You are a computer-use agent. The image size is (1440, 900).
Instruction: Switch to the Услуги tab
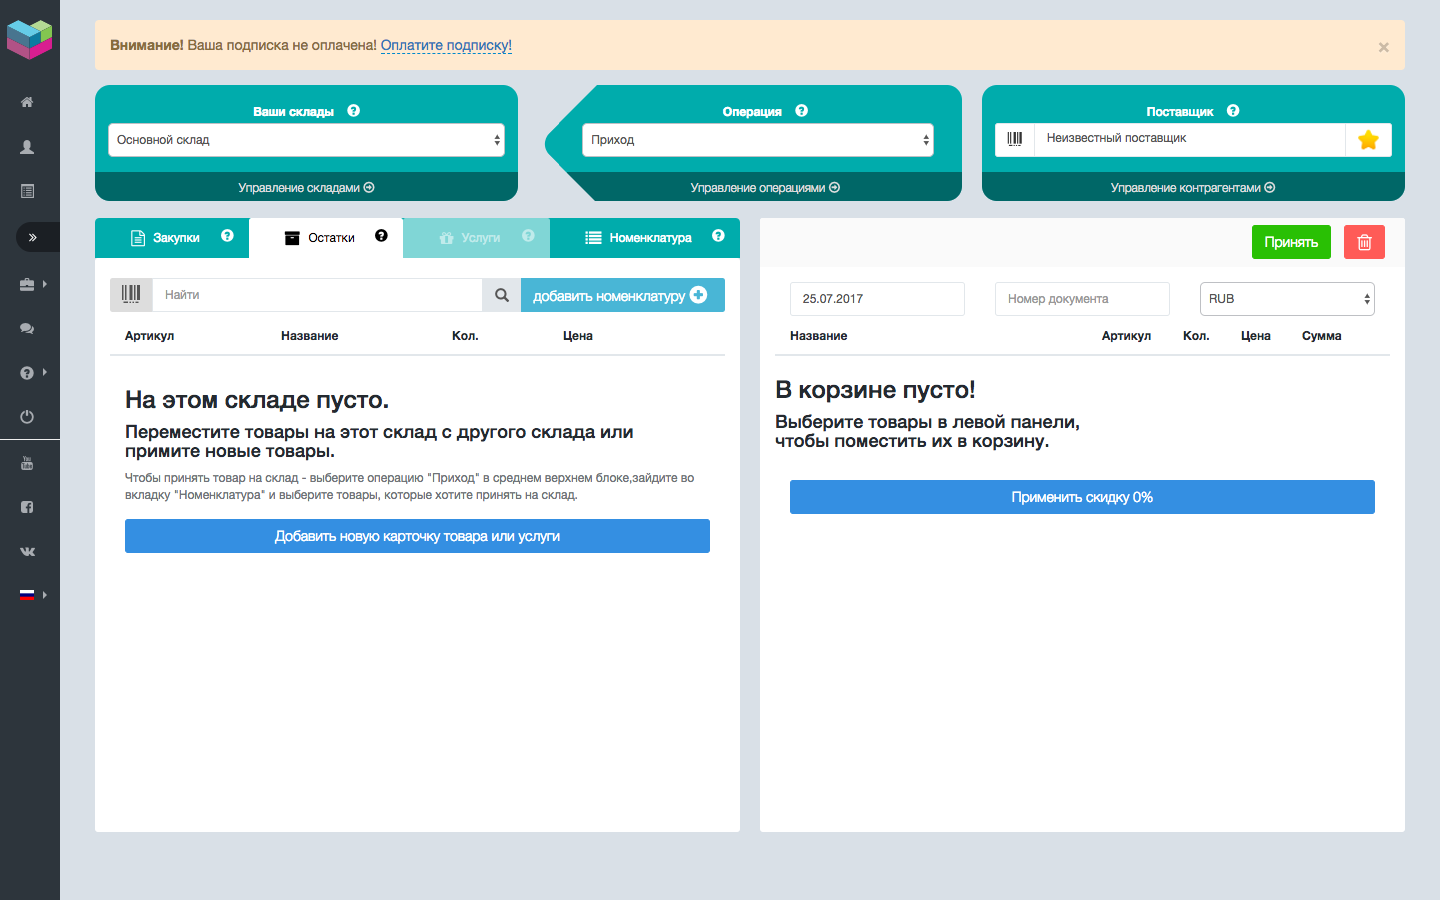[x=476, y=238]
